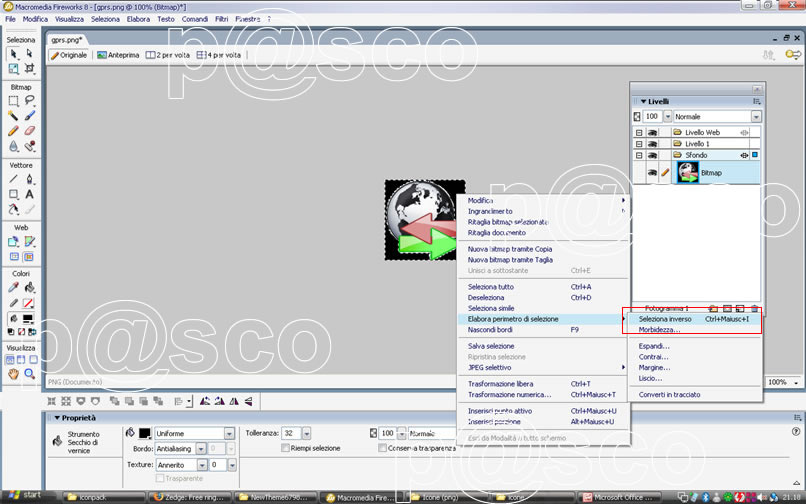Select the Paint Bucket tool

(x=29, y=287)
